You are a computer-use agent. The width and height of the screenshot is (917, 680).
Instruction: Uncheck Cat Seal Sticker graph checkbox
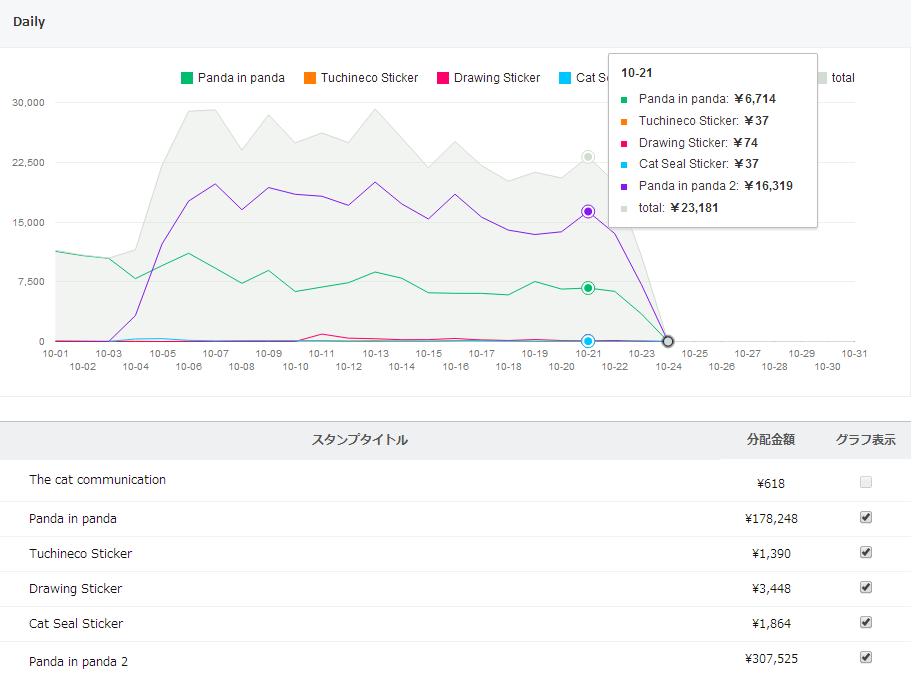866,622
